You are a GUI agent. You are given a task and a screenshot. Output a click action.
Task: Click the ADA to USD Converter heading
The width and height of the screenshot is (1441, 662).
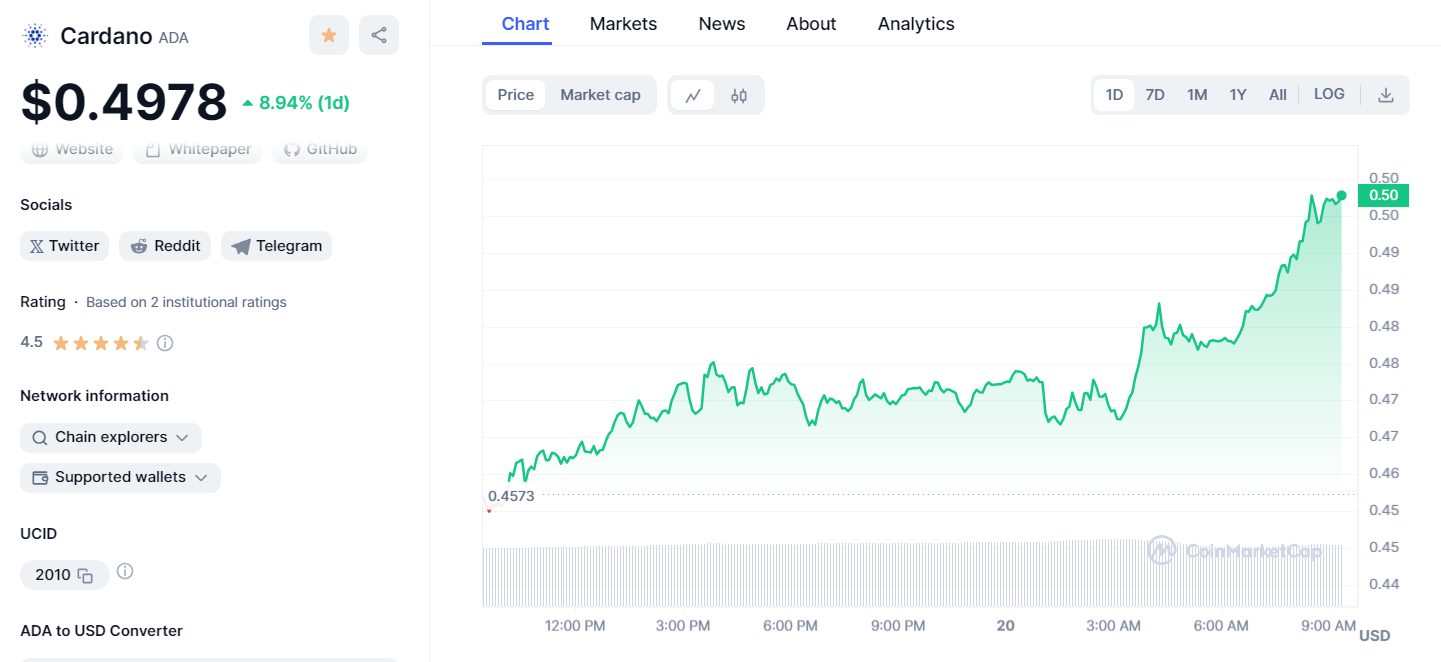click(x=102, y=631)
